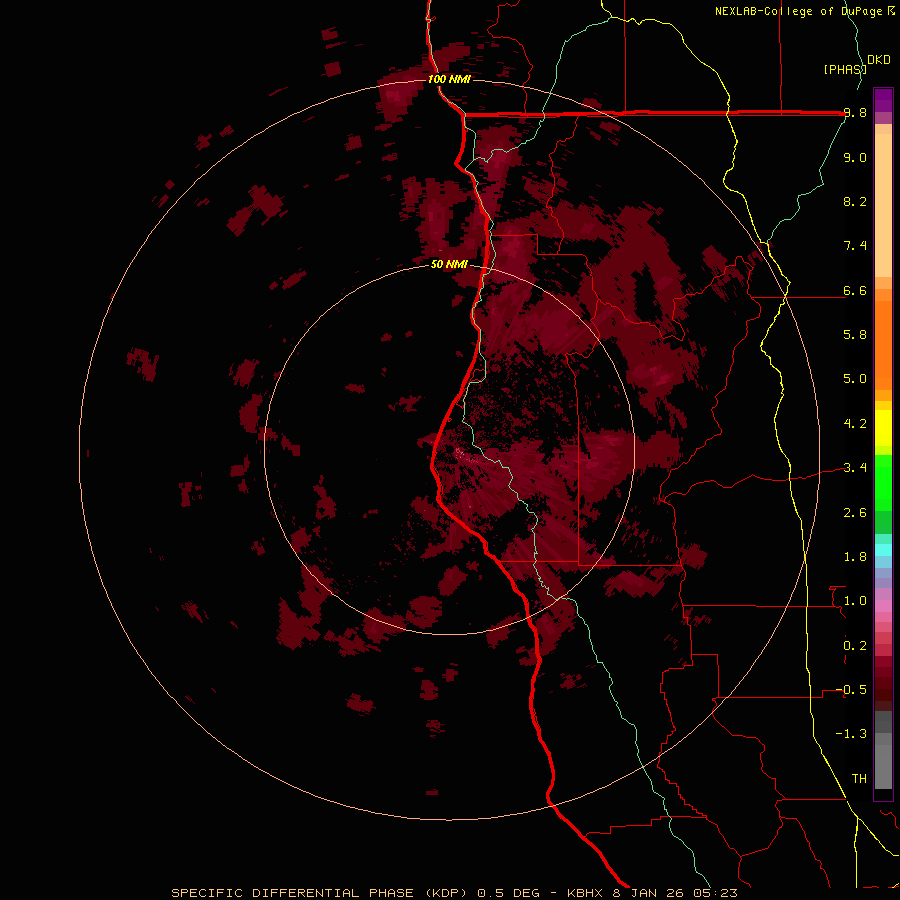
Task: Click the 9.0 scale value
Action: [x=855, y=157]
